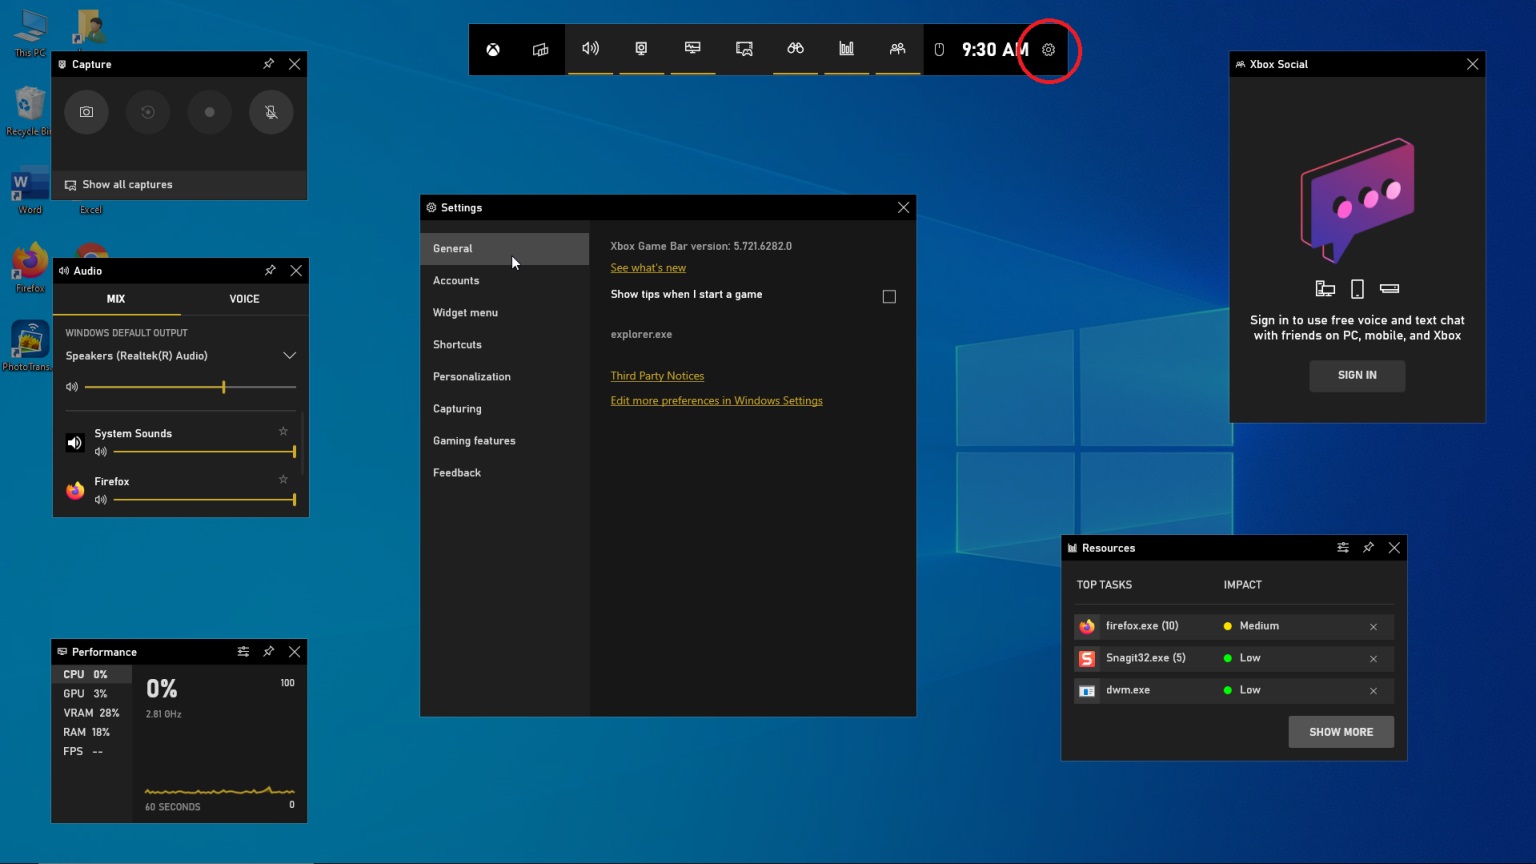Start recording with the record button
1536x864 pixels.
209,112
